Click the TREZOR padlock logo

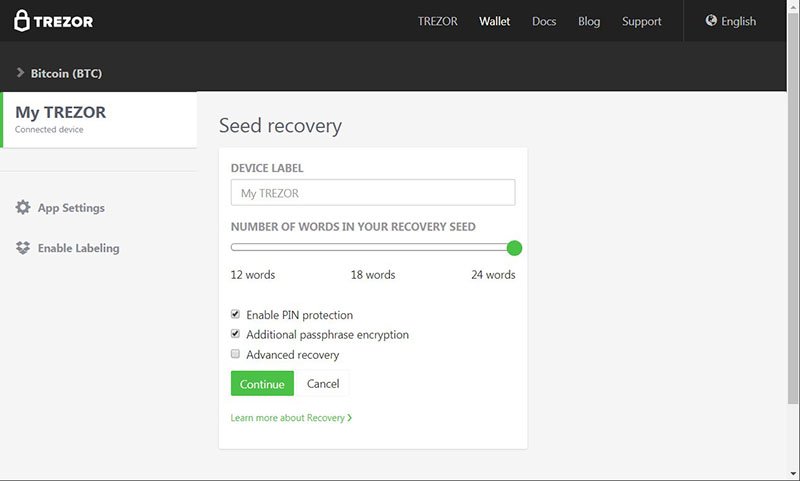coord(53,21)
